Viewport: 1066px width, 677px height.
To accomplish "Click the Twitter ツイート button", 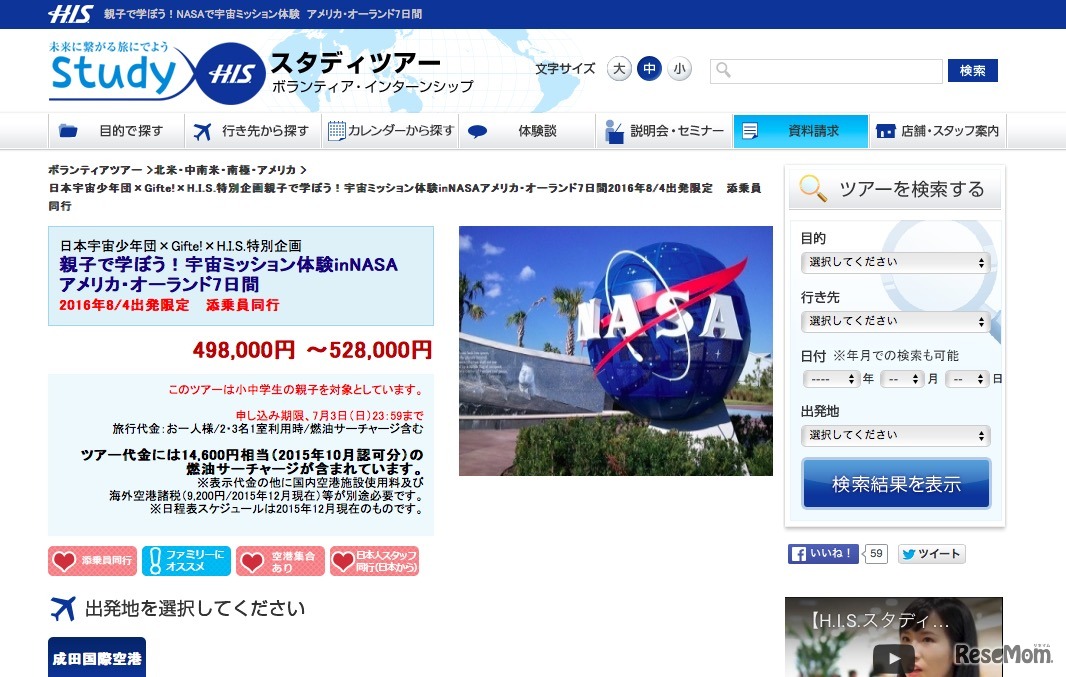I will click(931, 554).
